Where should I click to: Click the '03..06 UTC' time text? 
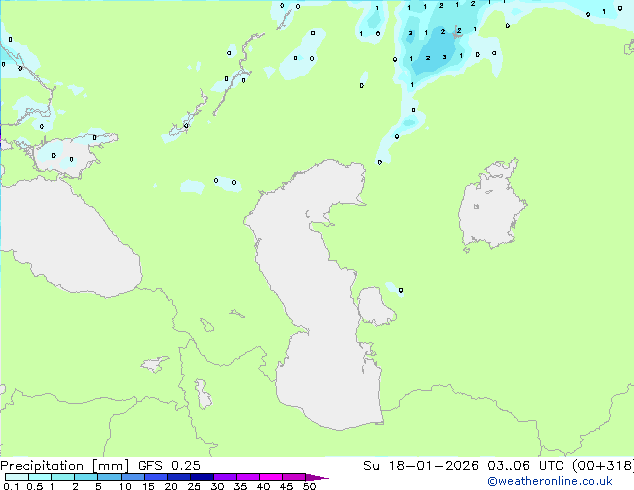point(525,466)
